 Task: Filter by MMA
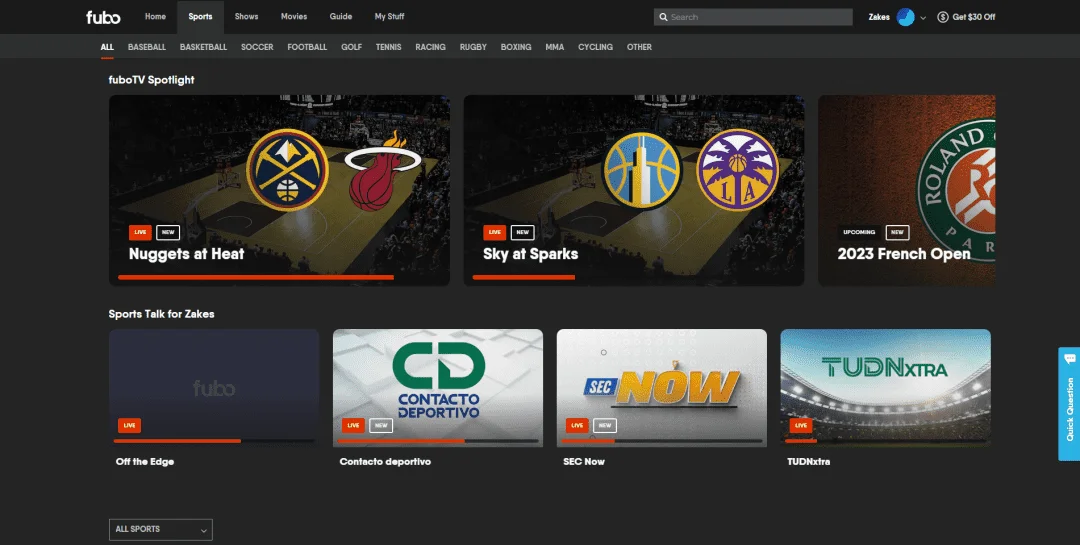tap(554, 47)
